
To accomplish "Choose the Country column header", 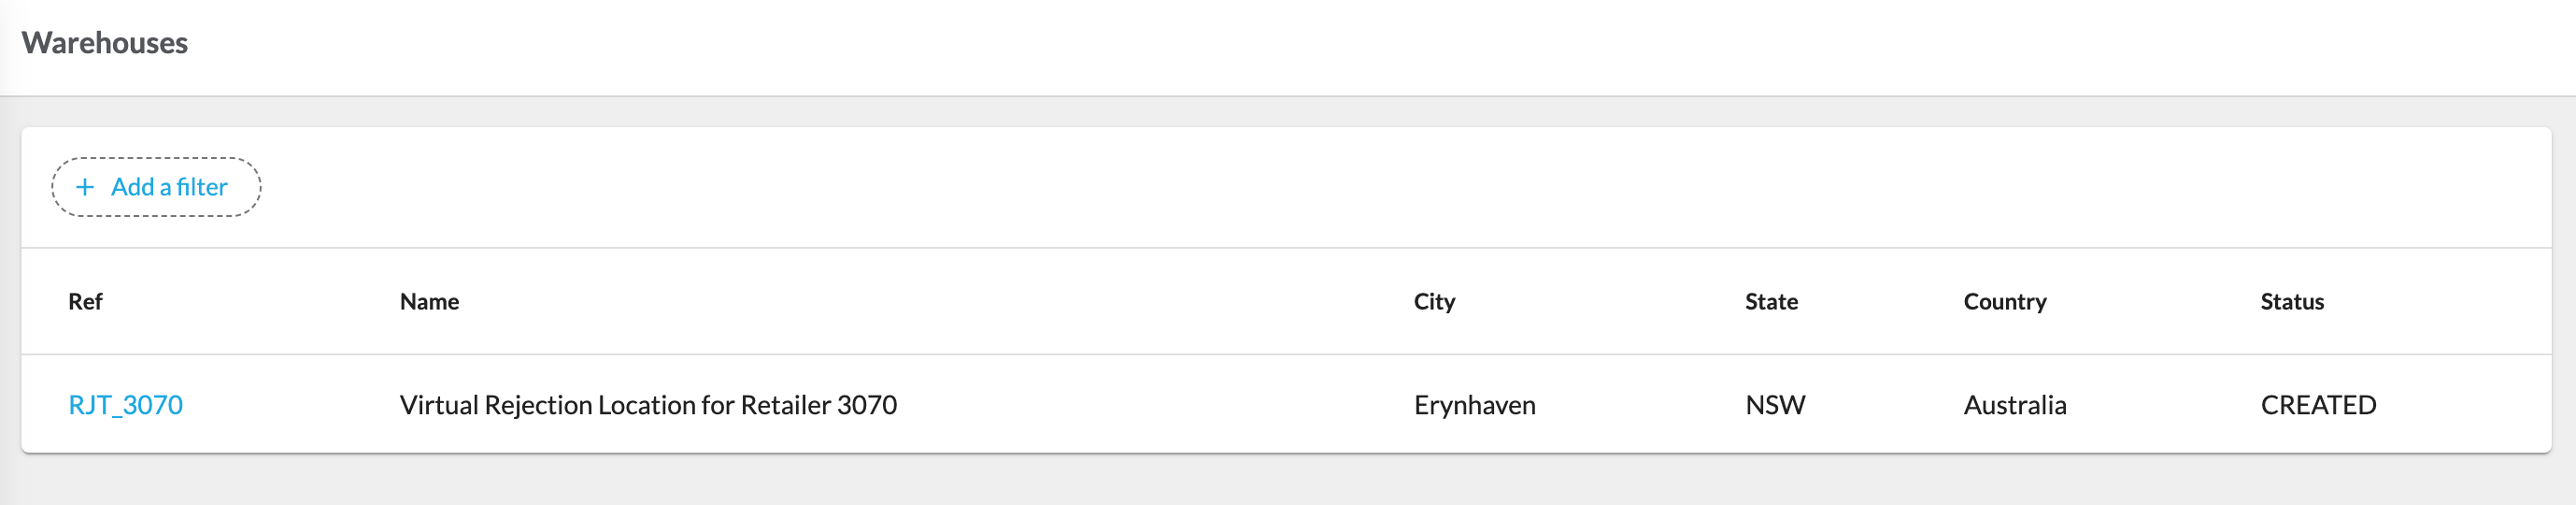I will coord(2004,302).
